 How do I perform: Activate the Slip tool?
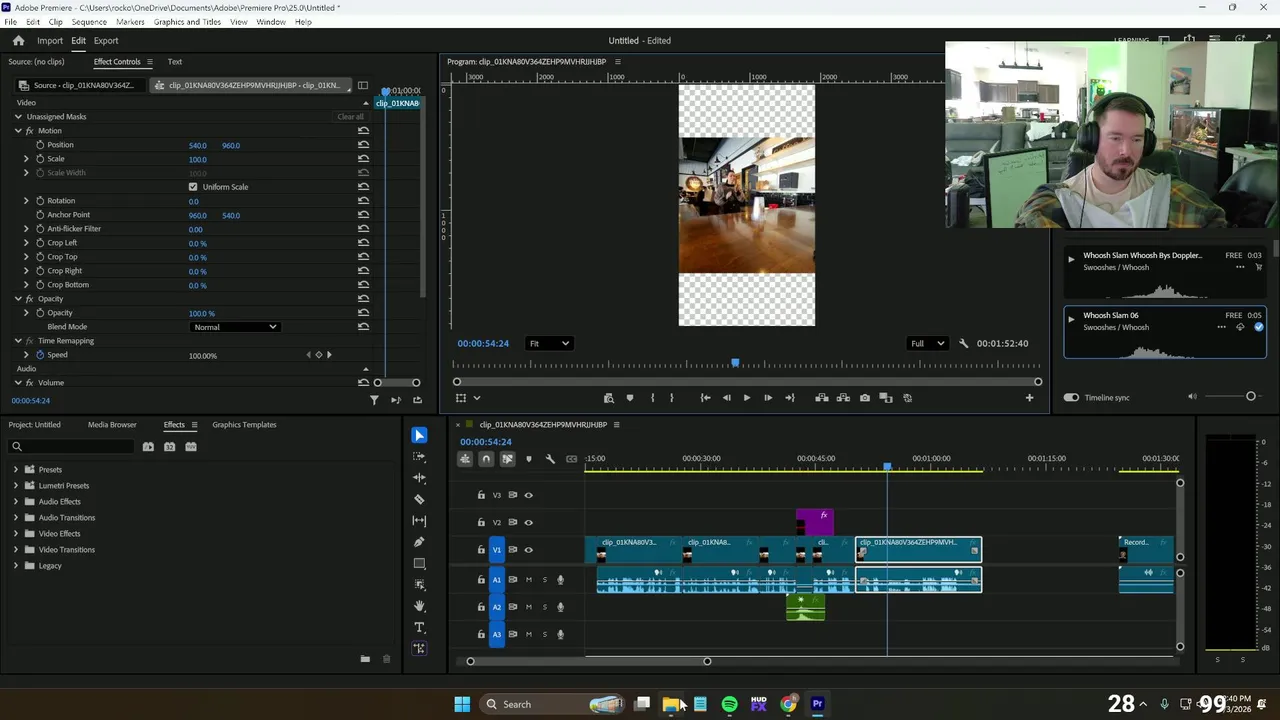419,521
